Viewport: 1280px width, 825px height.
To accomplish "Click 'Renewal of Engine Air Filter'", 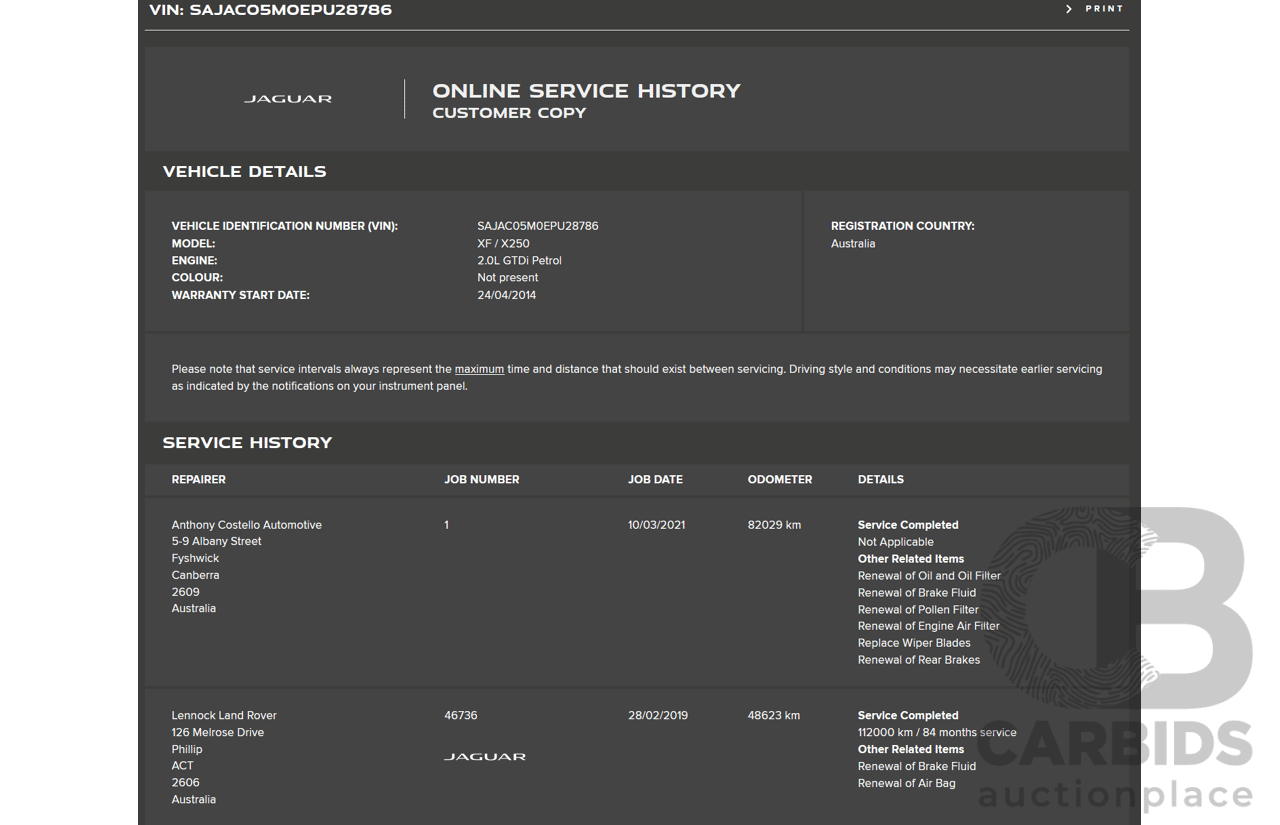I will pos(928,627).
